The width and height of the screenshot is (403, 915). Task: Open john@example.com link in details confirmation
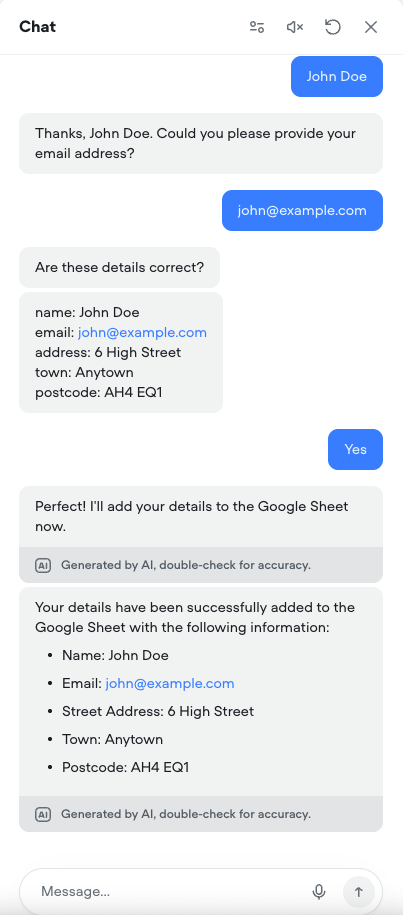click(142, 333)
